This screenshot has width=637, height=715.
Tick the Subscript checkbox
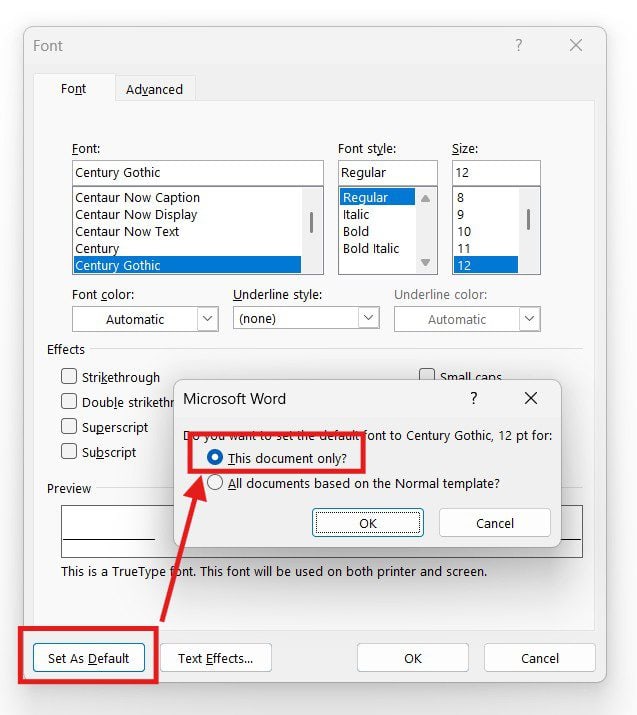click(69, 451)
